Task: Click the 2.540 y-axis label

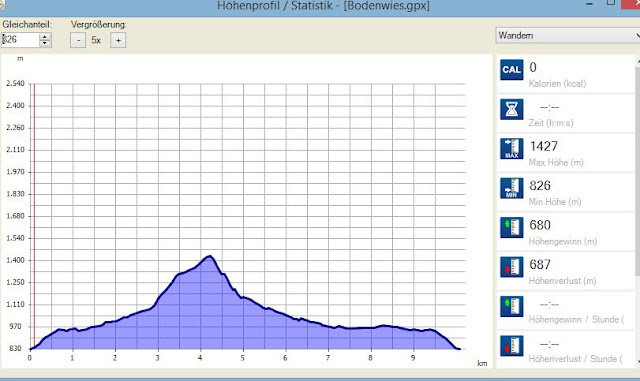Action: 16,83
